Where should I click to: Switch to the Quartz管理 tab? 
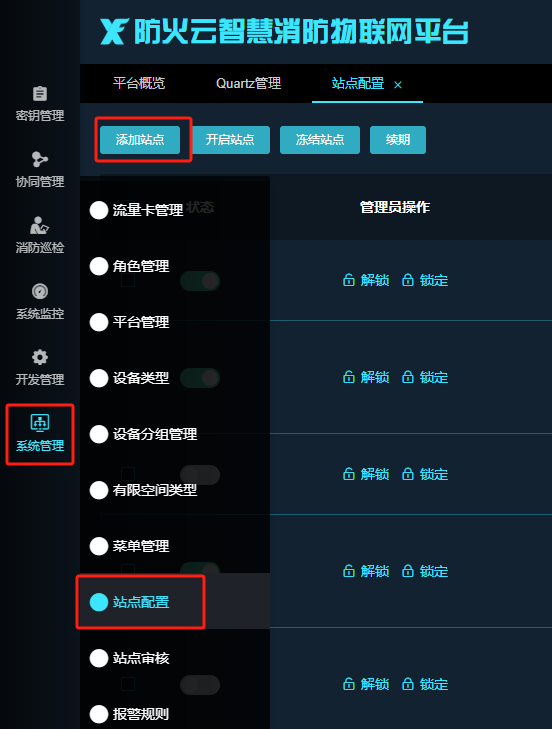(x=248, y=84)
